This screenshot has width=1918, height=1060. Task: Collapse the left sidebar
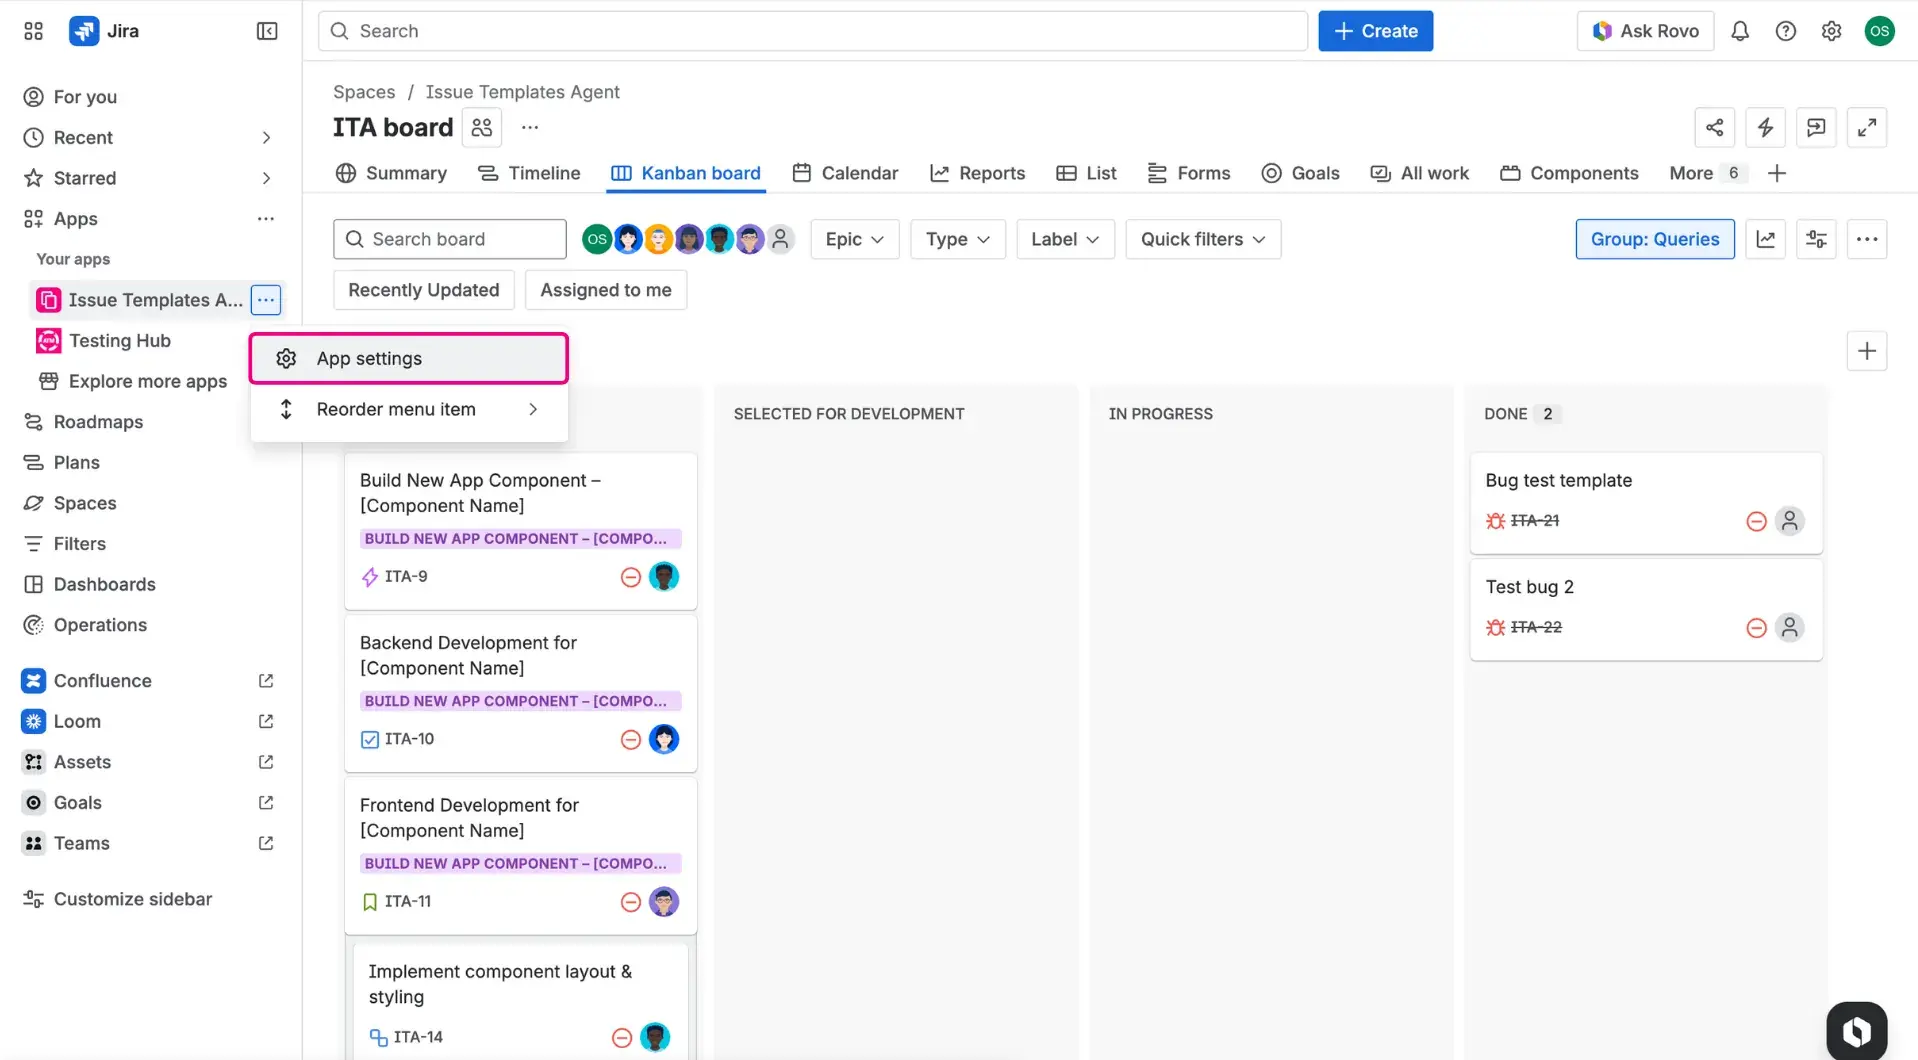tap(266, 31)
